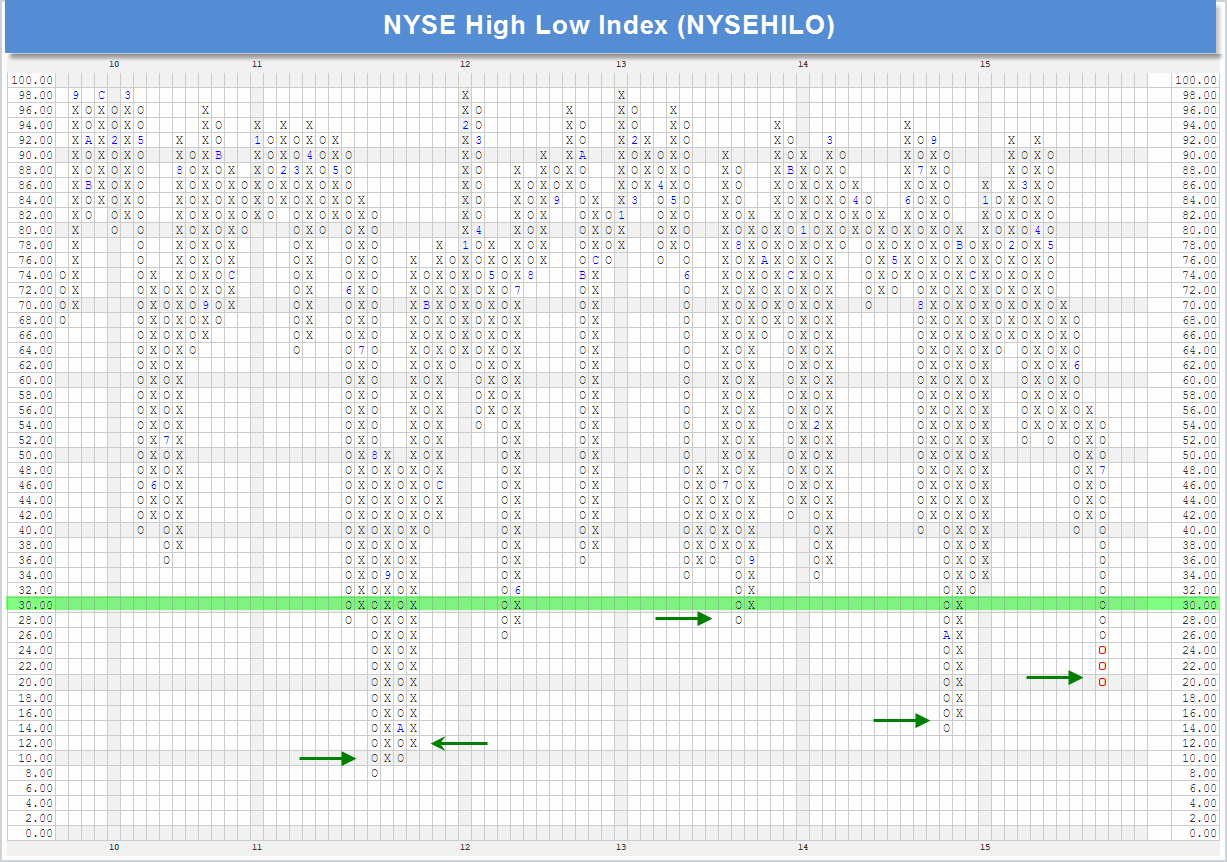Click the blue A on 26.00 row
Screen dimensions: 1227x862
pos(946,635)
